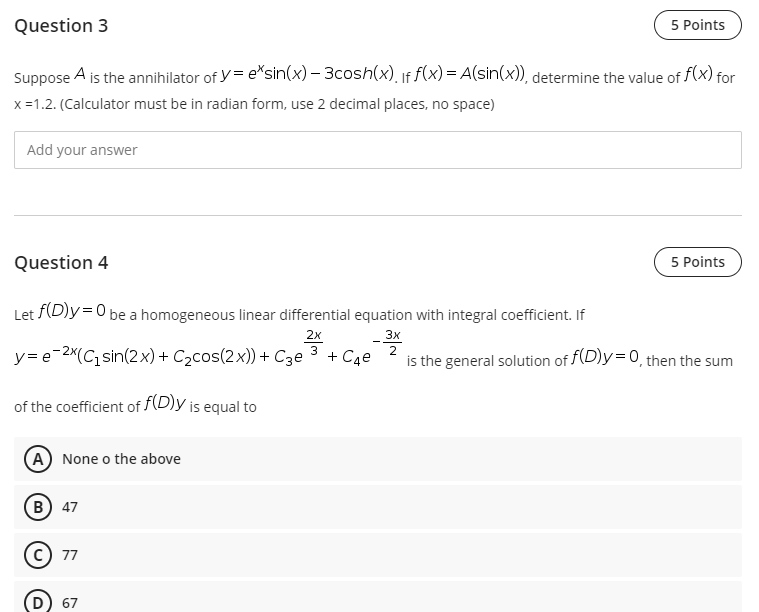This screenshot has width=759, height=612.
Task: Click the C3 exponential term with exponent 2x/3
Action: pos(298,350)
